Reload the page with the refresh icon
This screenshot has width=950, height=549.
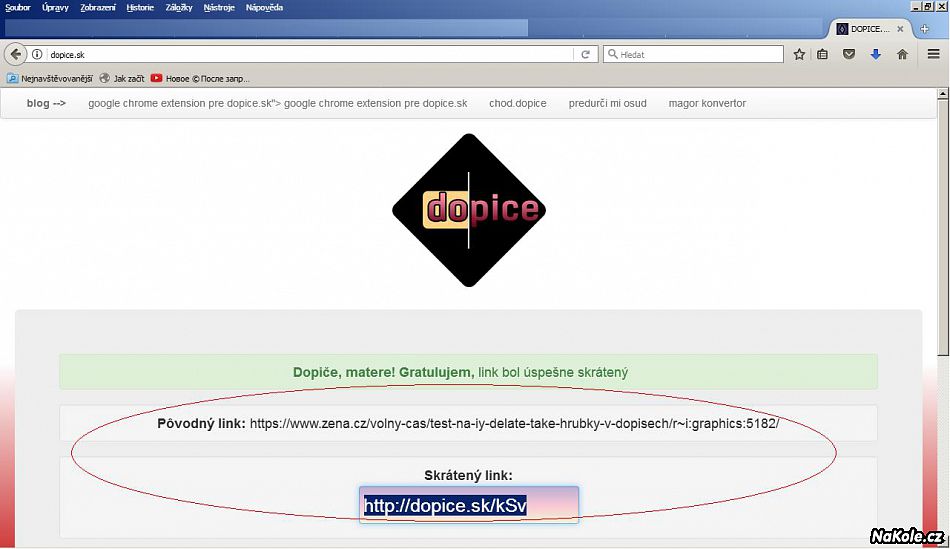(x=587, y=55)
